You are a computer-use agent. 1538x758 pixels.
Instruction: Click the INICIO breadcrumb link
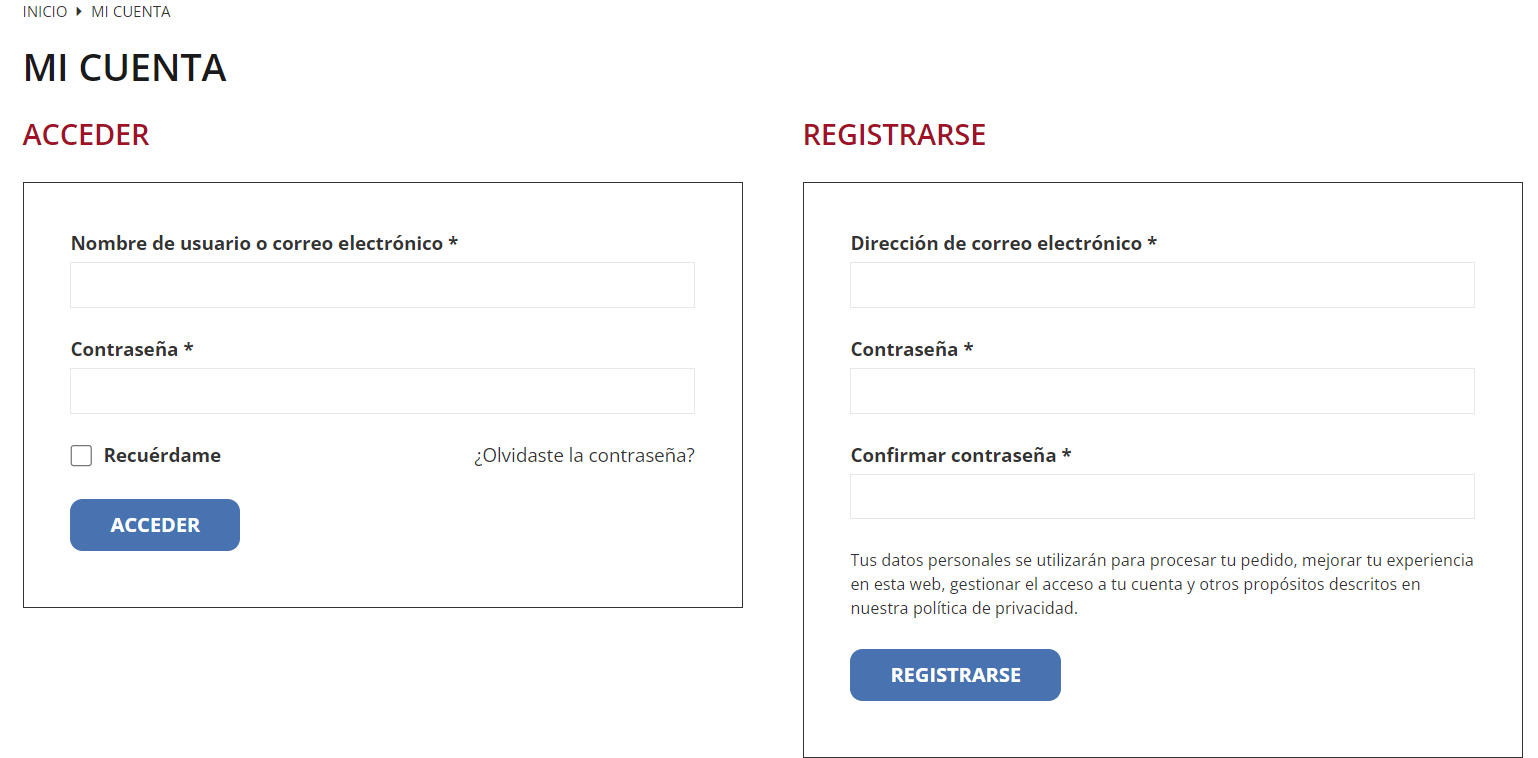tap(45, 12)
